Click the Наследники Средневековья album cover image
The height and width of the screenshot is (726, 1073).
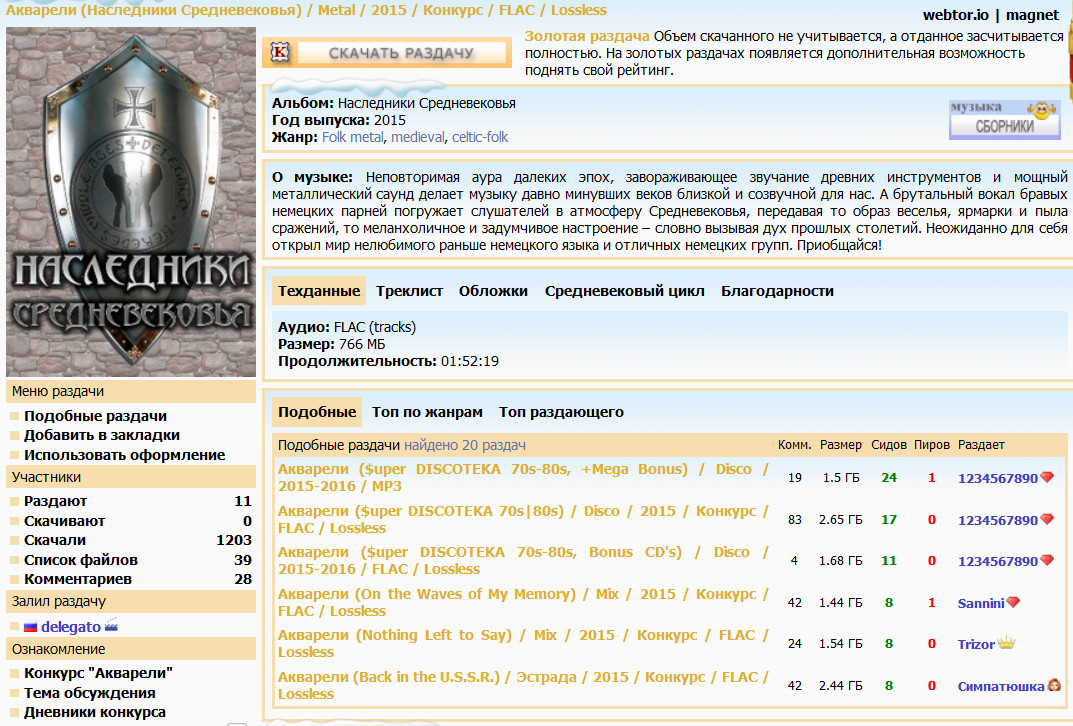pyautogui.click(x=131, y=202)
